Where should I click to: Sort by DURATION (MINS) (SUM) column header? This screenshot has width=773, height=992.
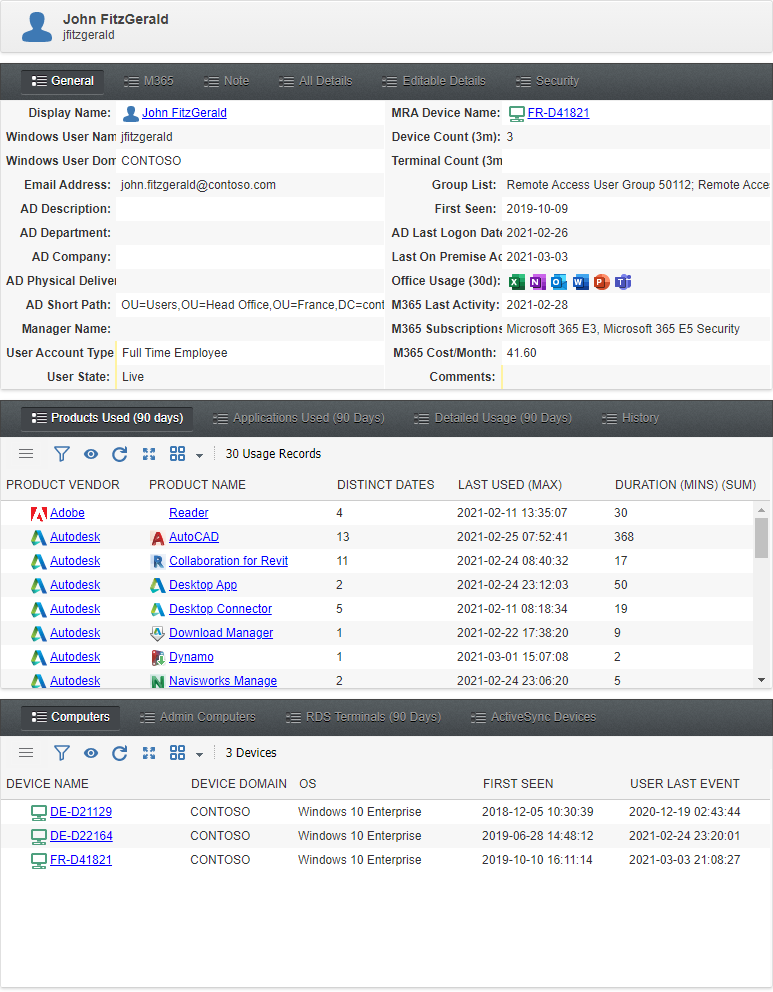(x=686, y=485)
